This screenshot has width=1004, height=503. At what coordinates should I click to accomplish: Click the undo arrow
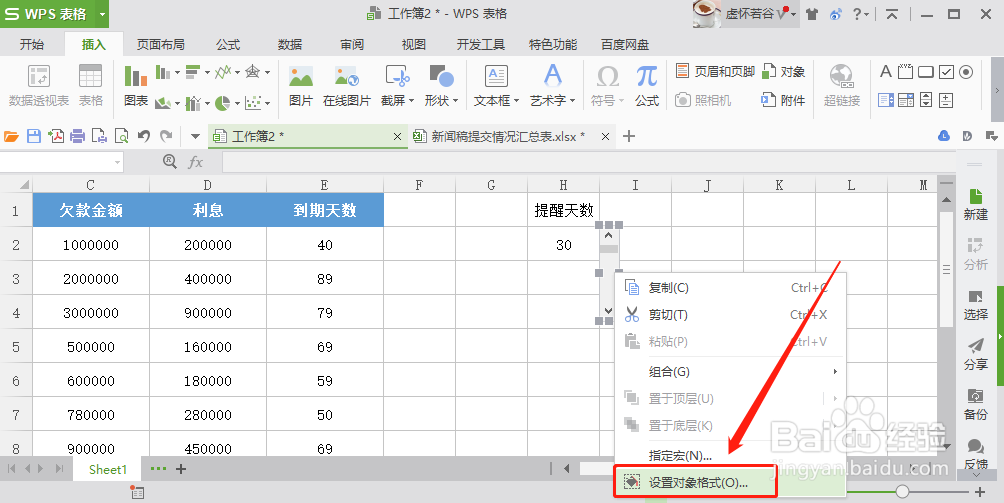143,136
